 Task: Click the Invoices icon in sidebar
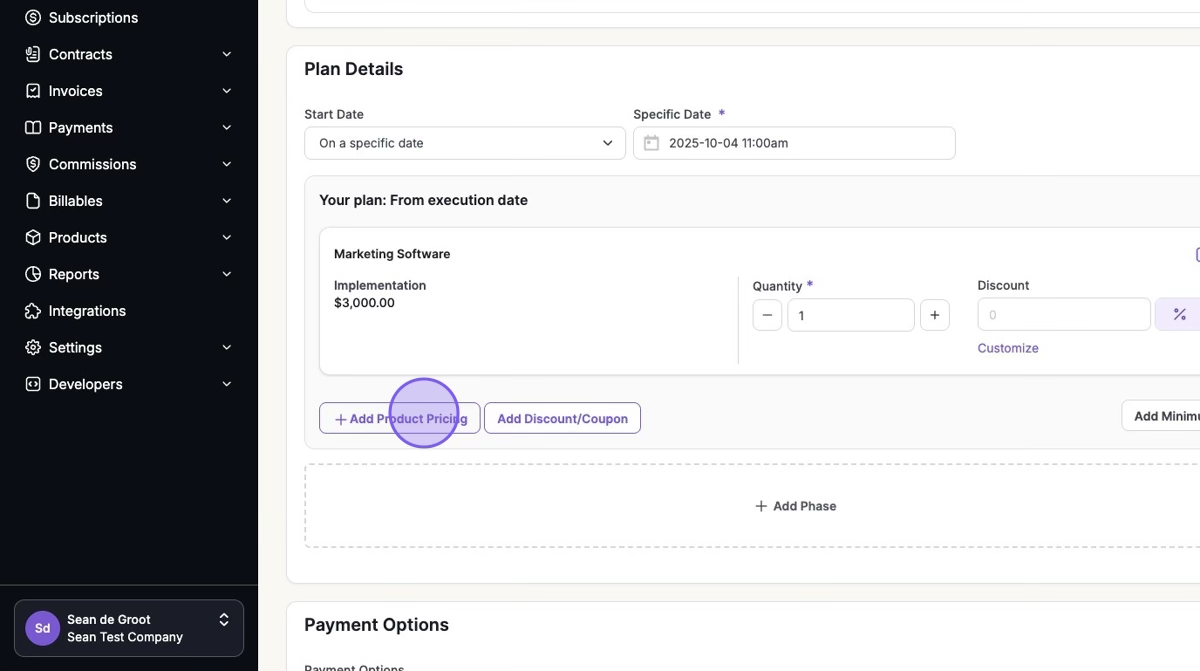33,91
